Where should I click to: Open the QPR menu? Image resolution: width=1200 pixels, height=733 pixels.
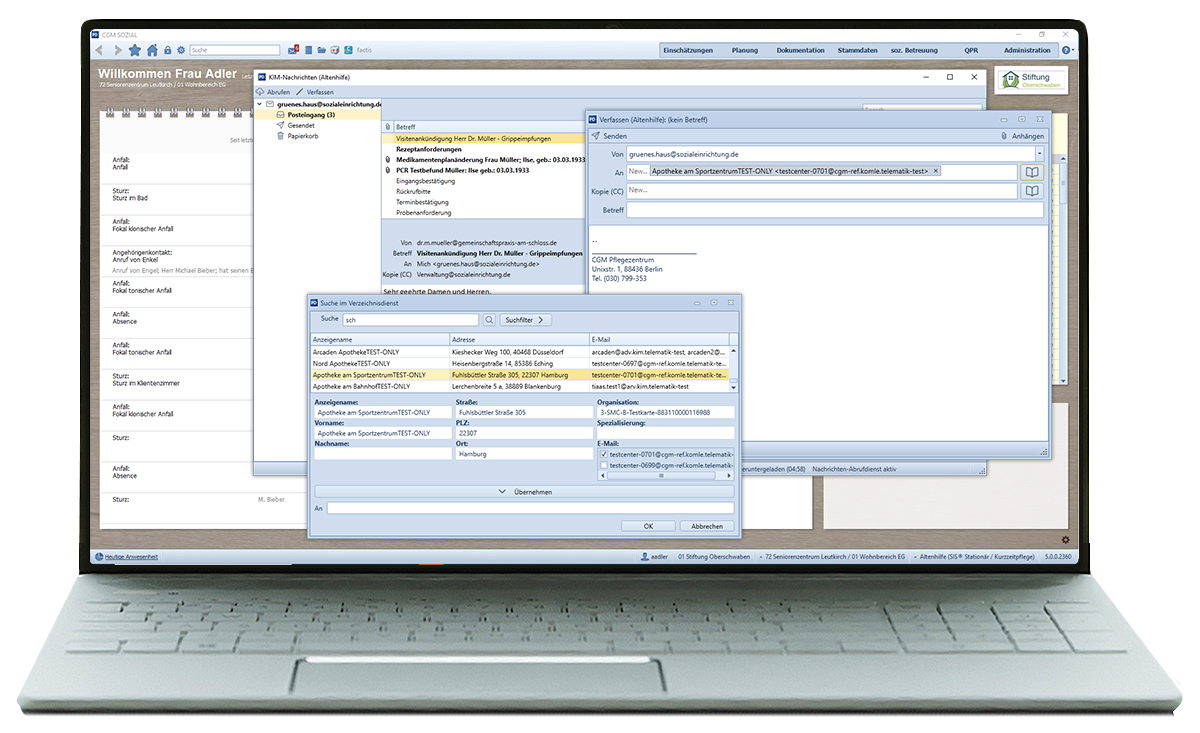(971, 50)
